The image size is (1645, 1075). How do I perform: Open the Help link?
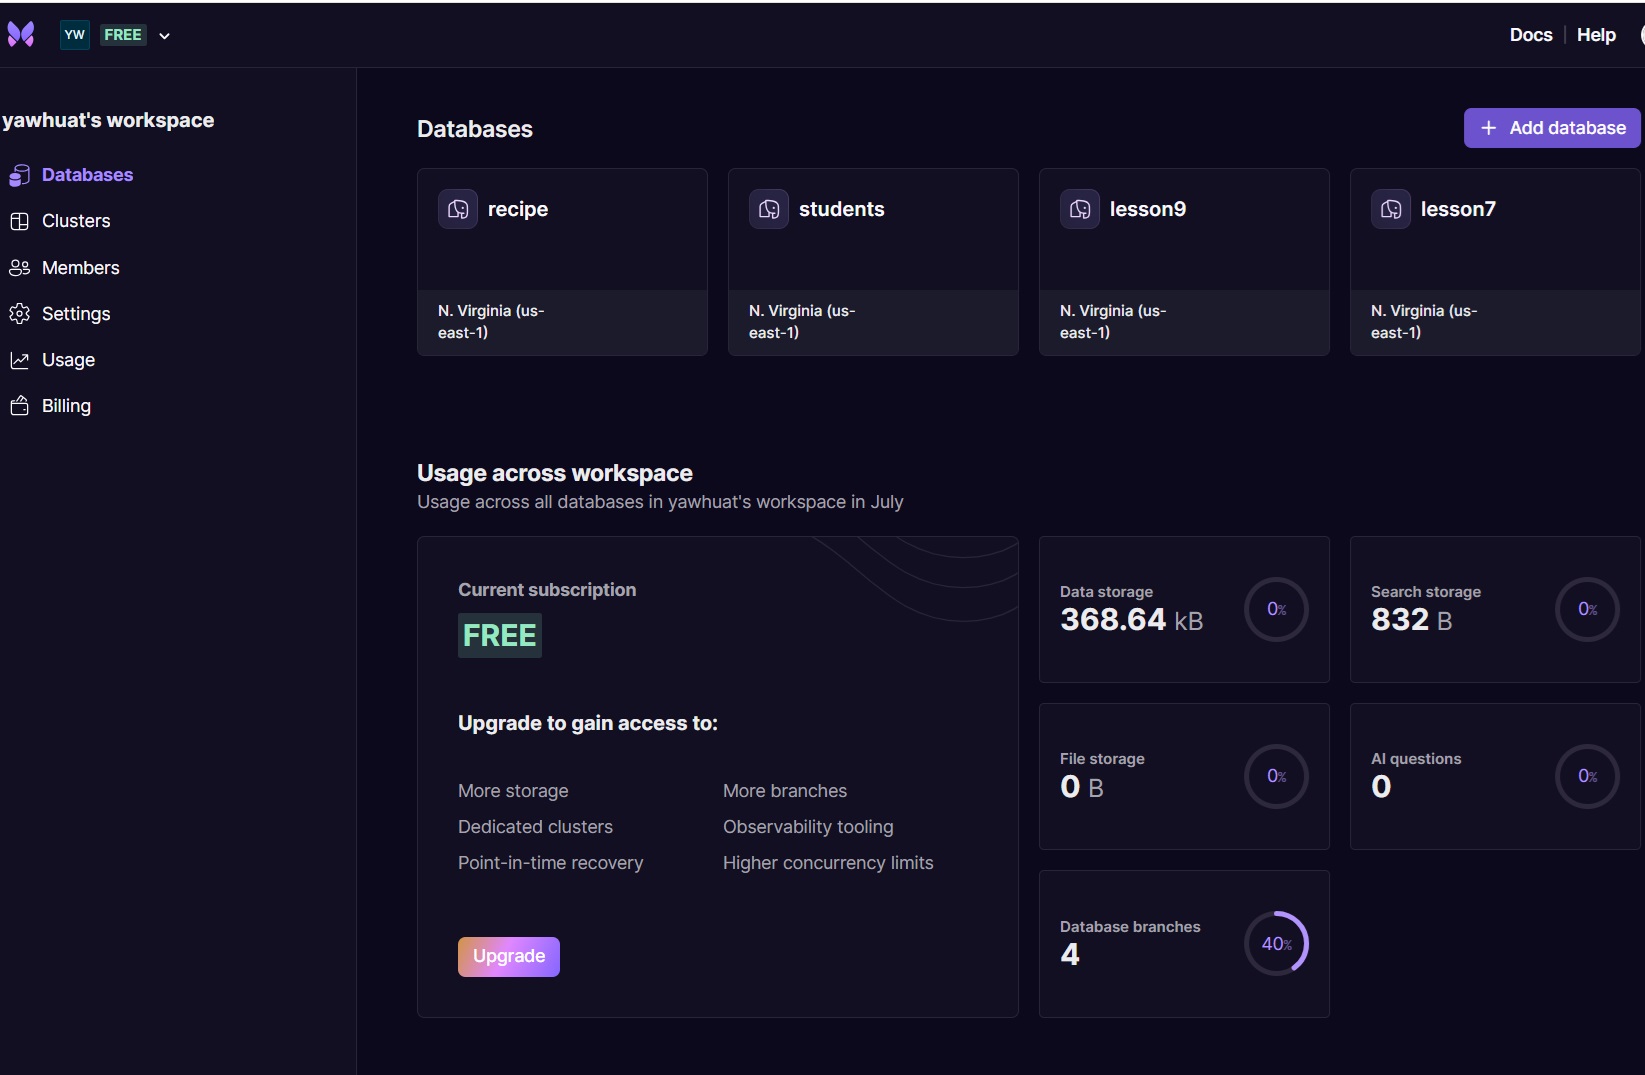click(1596, 35)
